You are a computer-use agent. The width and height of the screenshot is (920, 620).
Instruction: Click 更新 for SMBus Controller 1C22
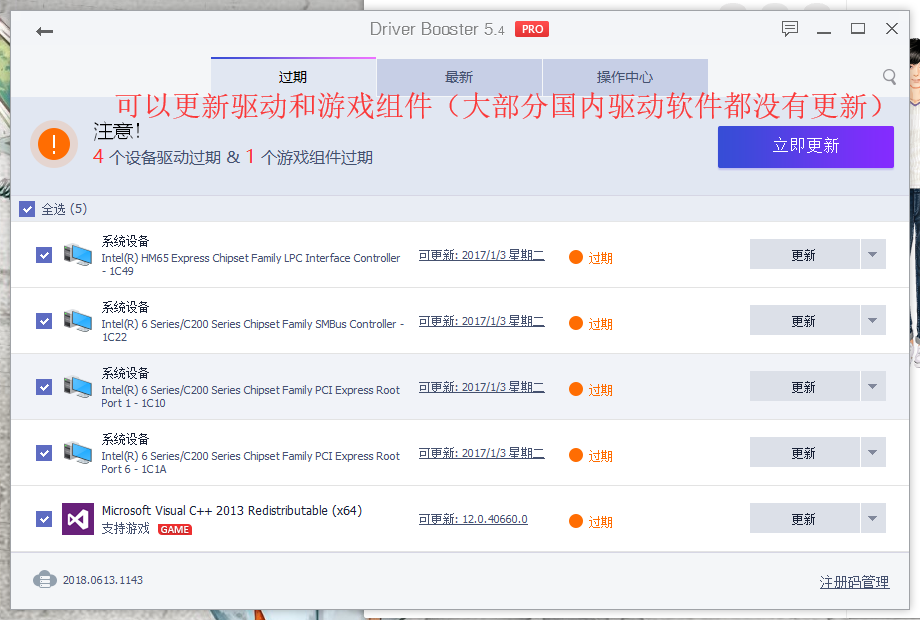(x=804, y=320)
